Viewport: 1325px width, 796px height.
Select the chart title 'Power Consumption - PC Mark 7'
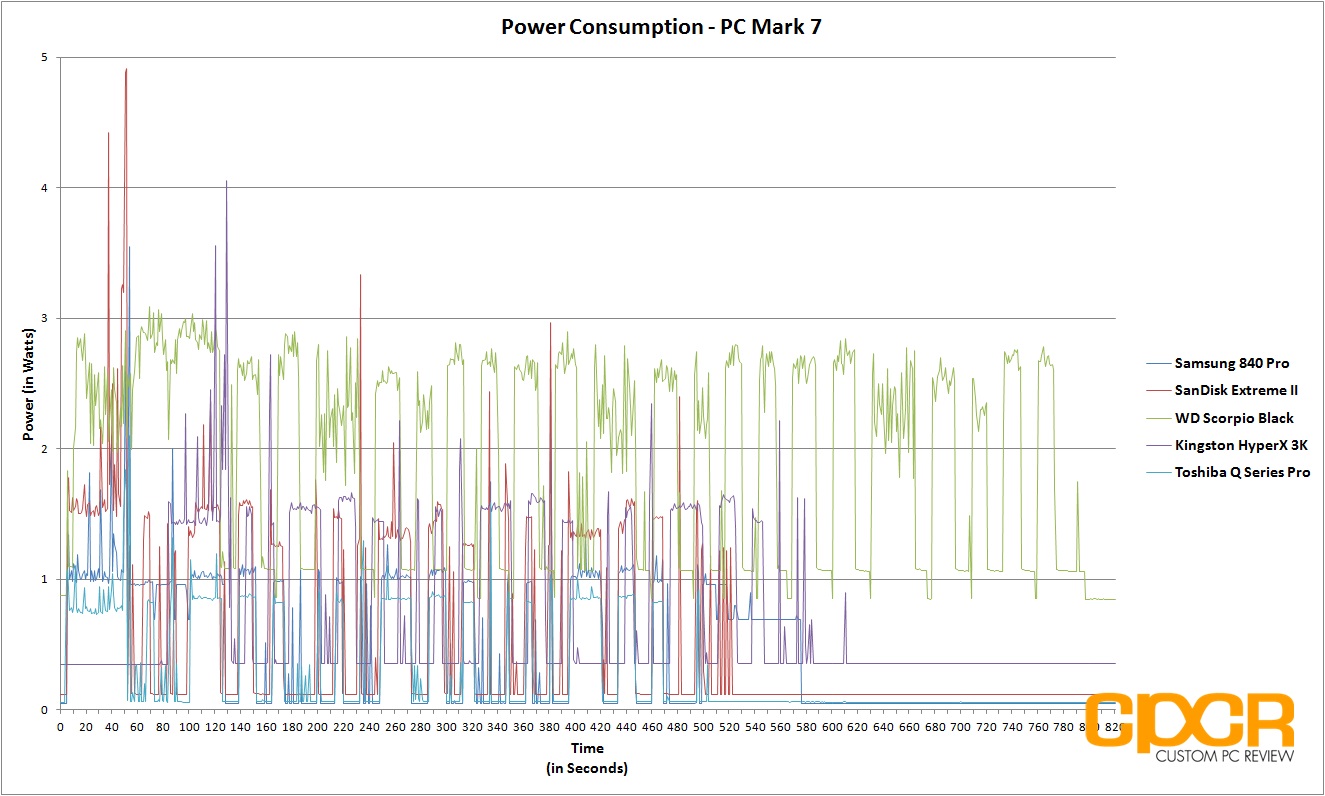[661, 26]
